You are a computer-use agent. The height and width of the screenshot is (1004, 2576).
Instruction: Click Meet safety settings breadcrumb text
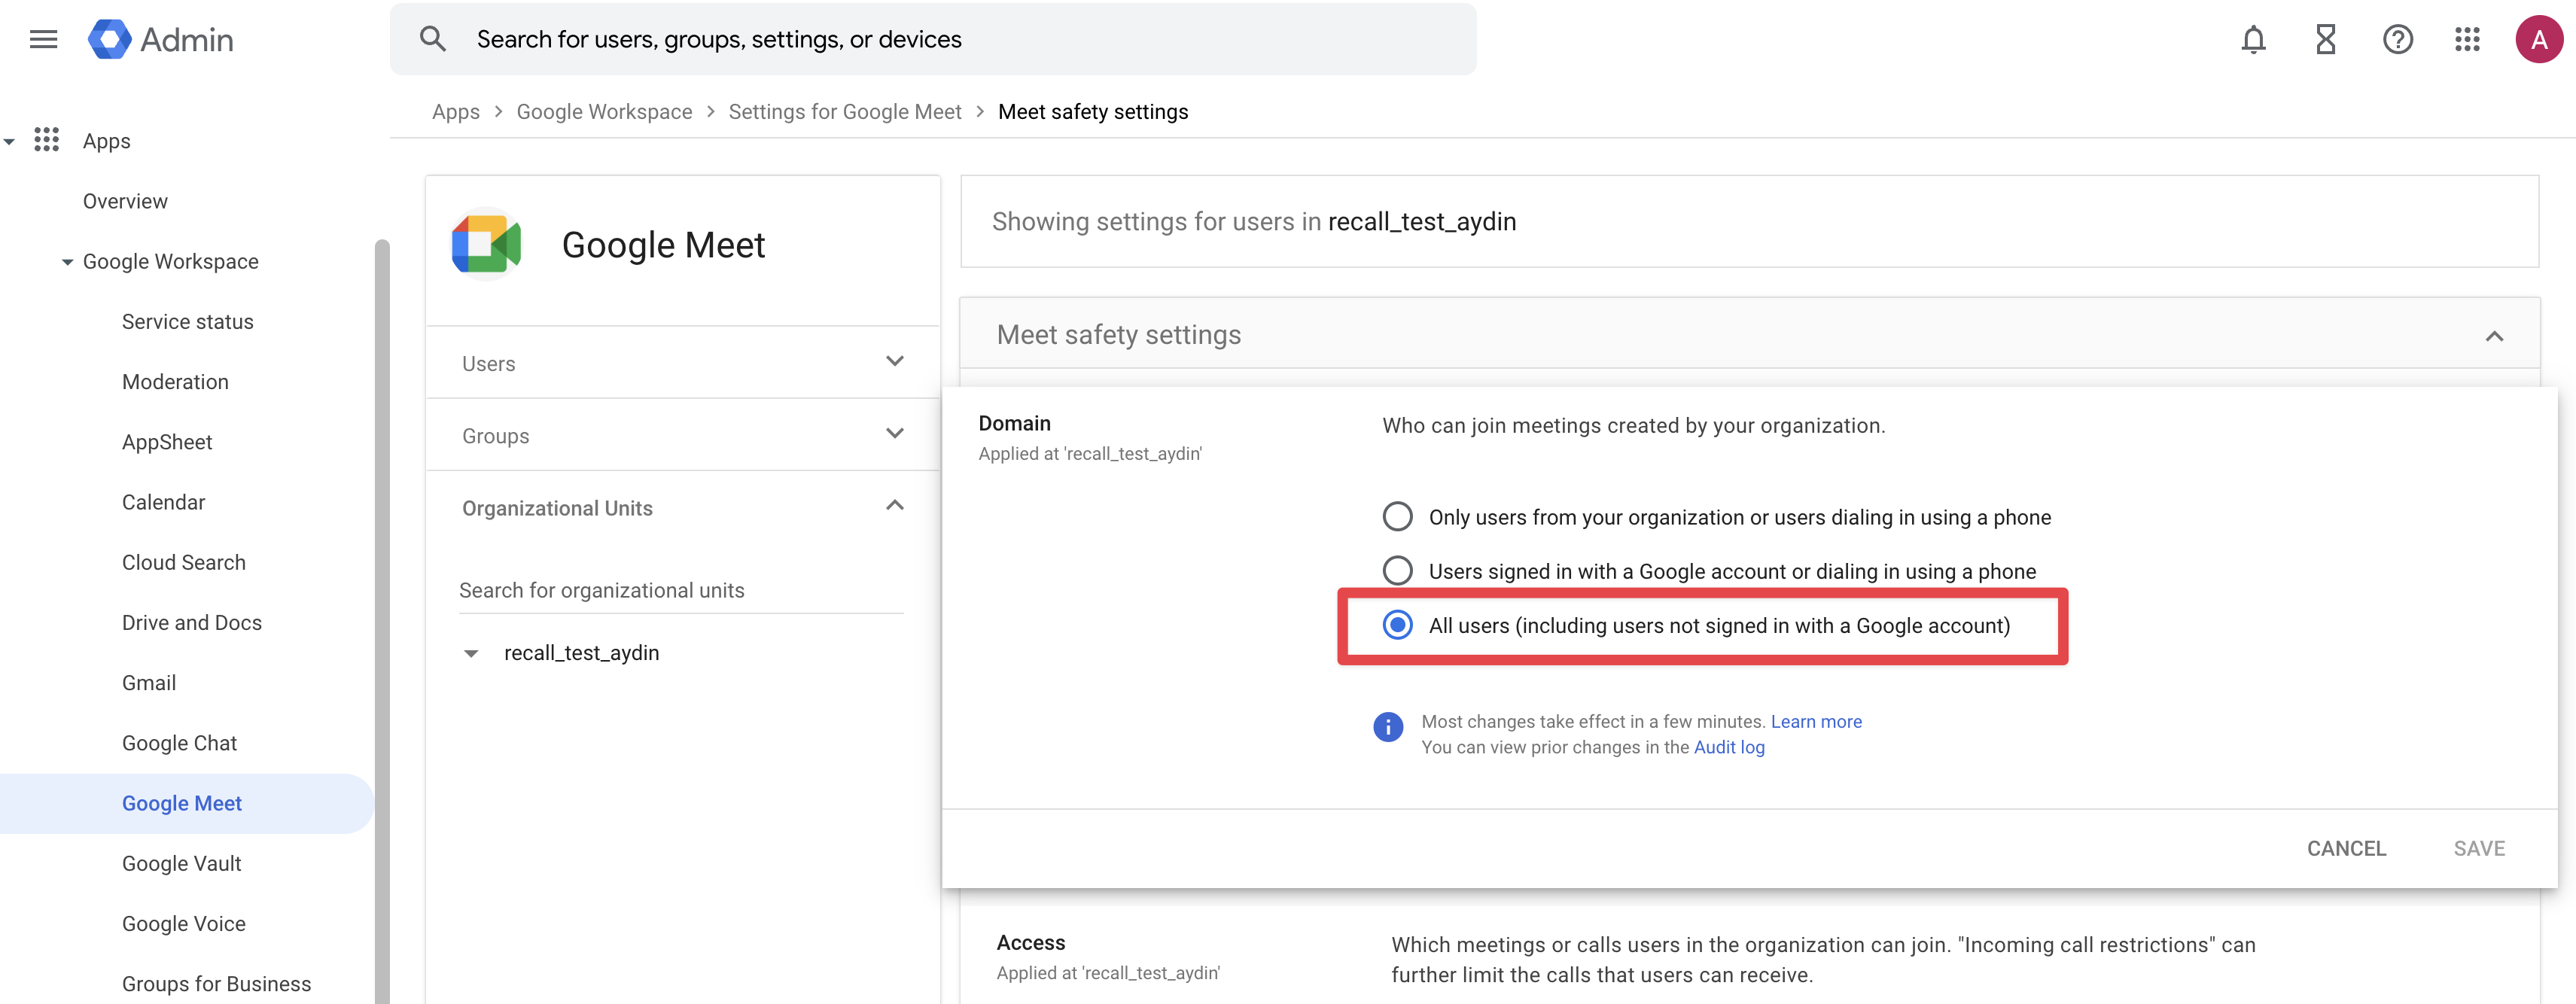click(1093, 112)
